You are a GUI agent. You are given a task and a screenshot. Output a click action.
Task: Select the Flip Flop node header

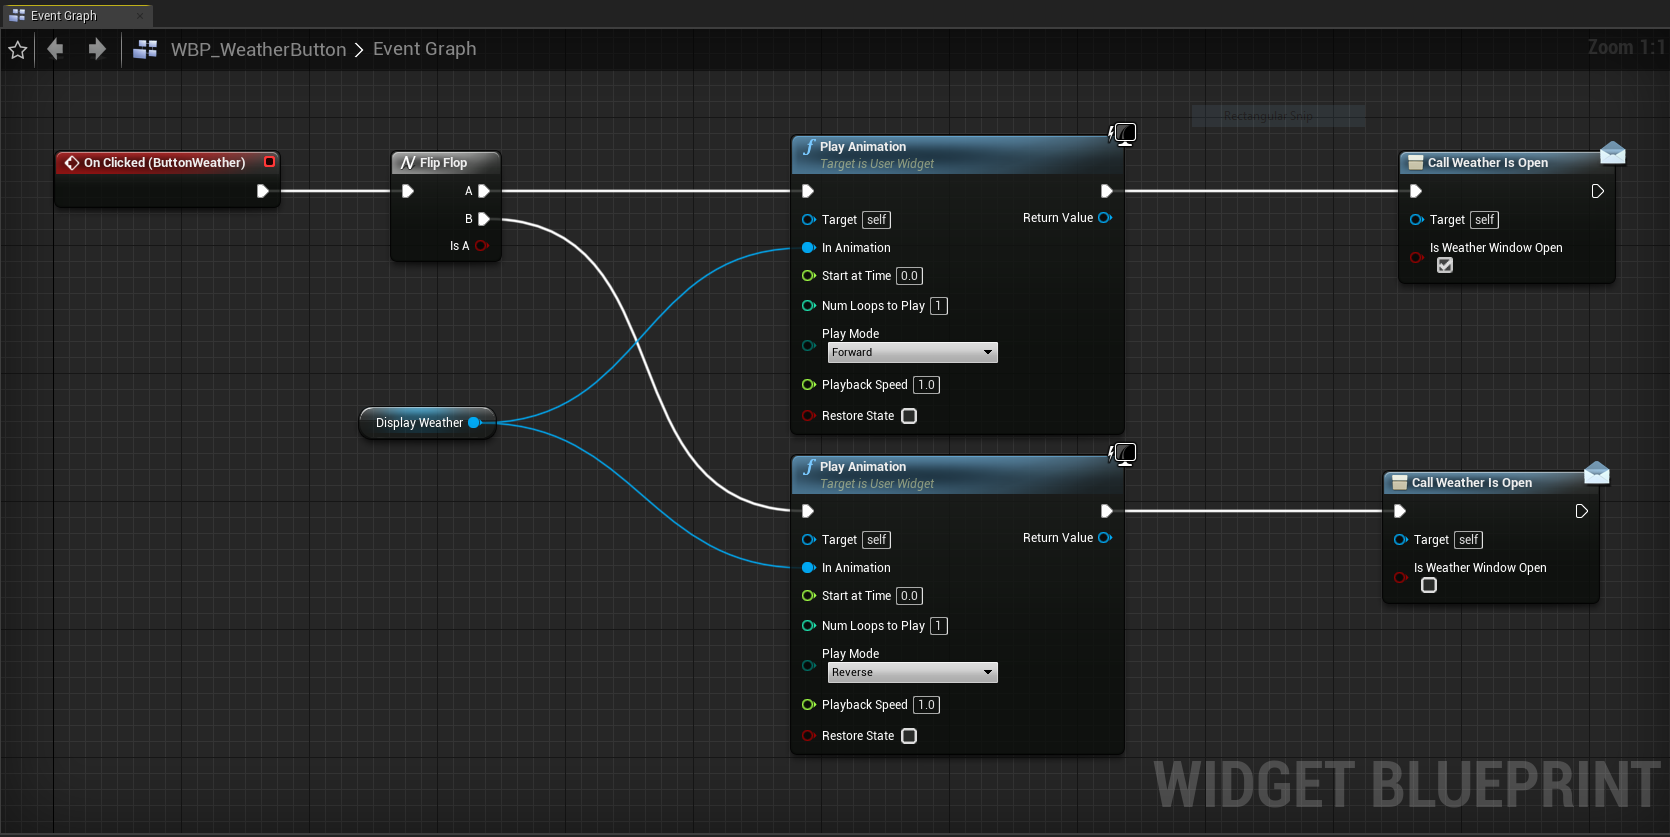(x=444, y=162)
